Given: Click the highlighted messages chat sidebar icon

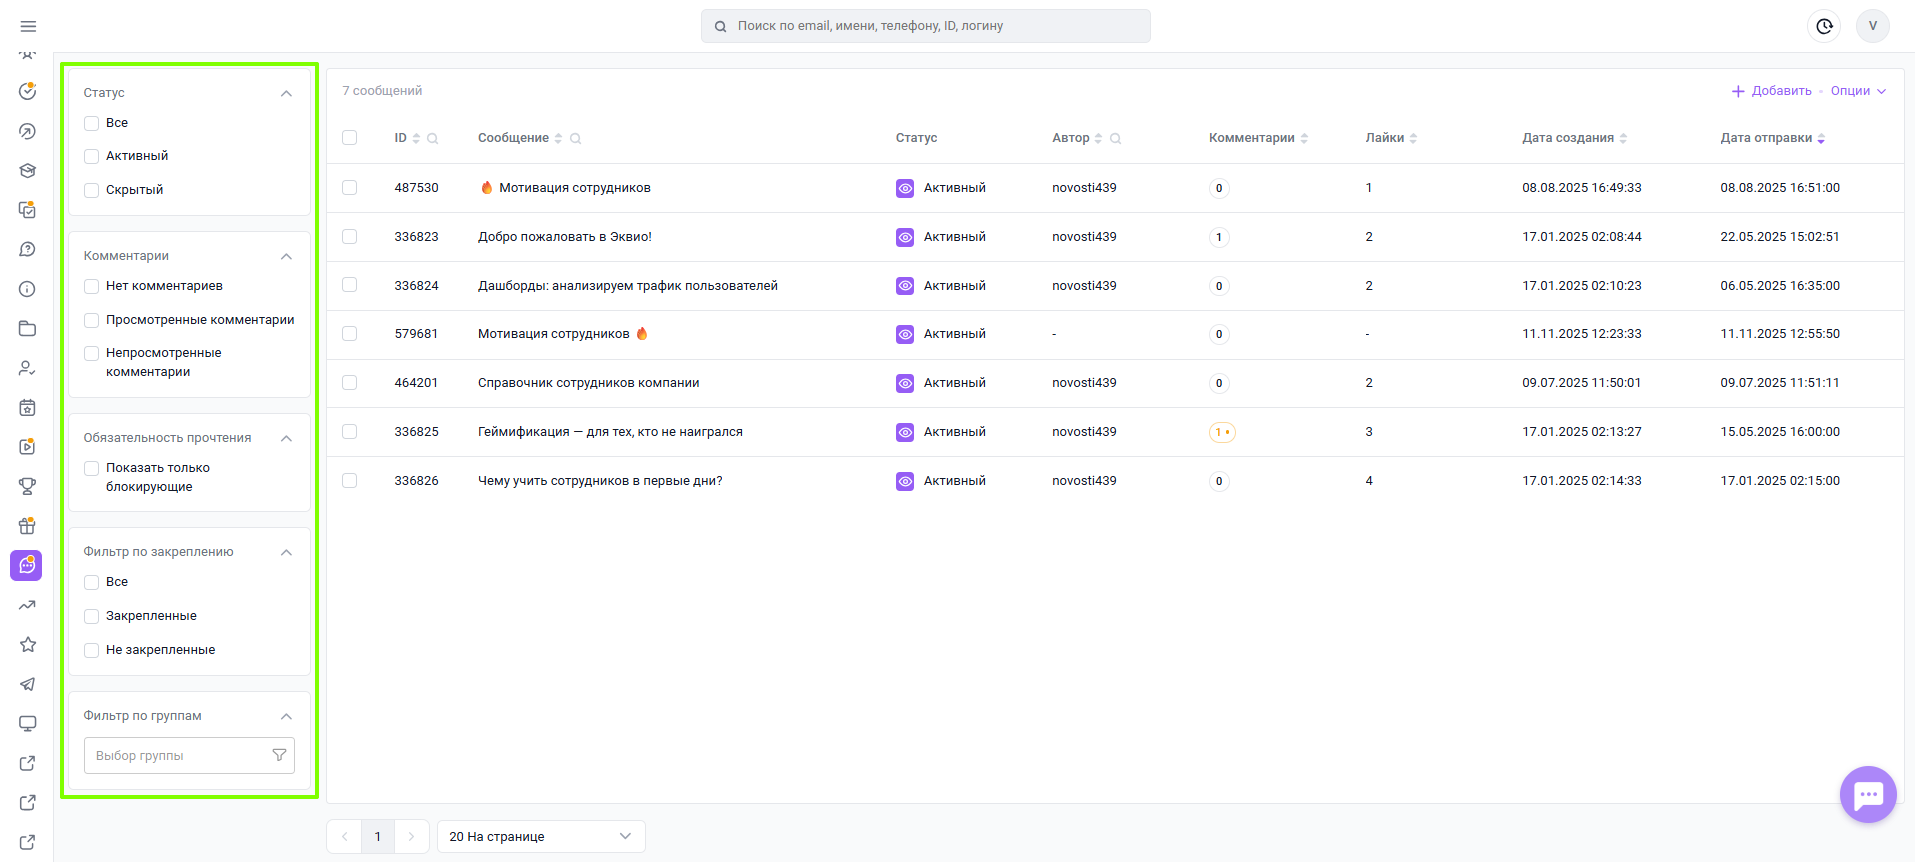Looking at the screenshot, I should point(27,565).
